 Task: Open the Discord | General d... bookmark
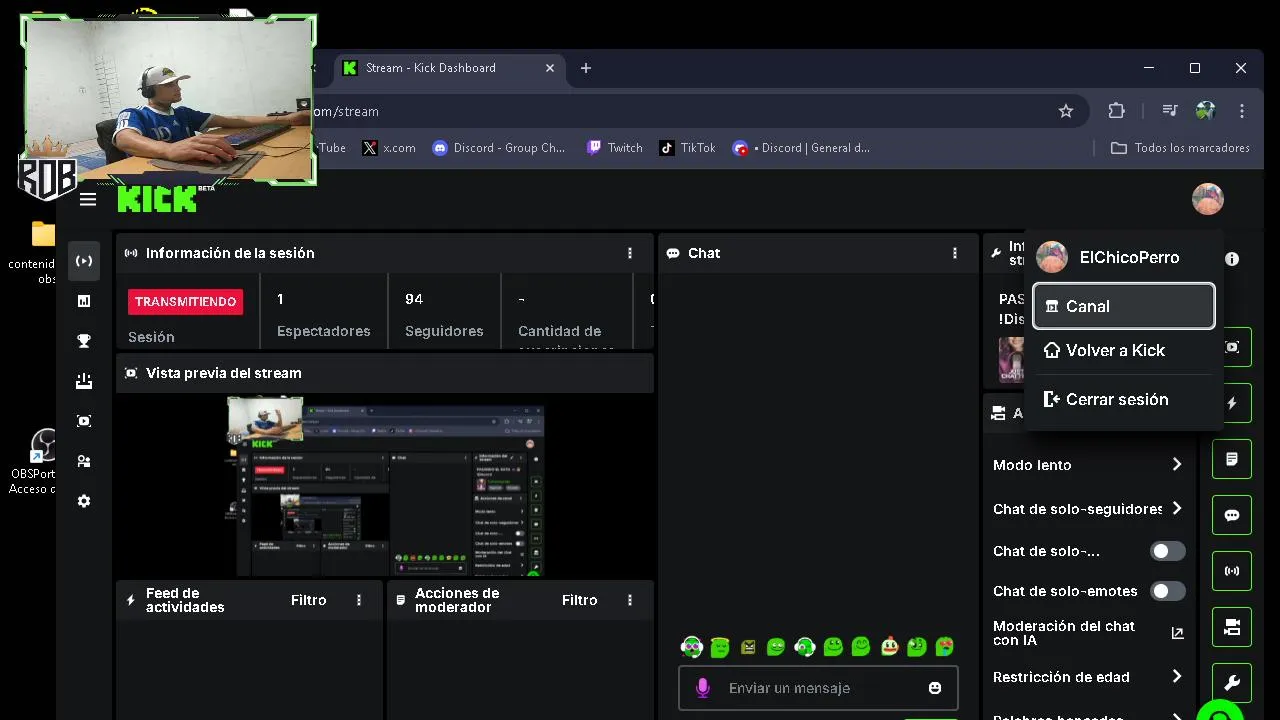coord(802,148)
